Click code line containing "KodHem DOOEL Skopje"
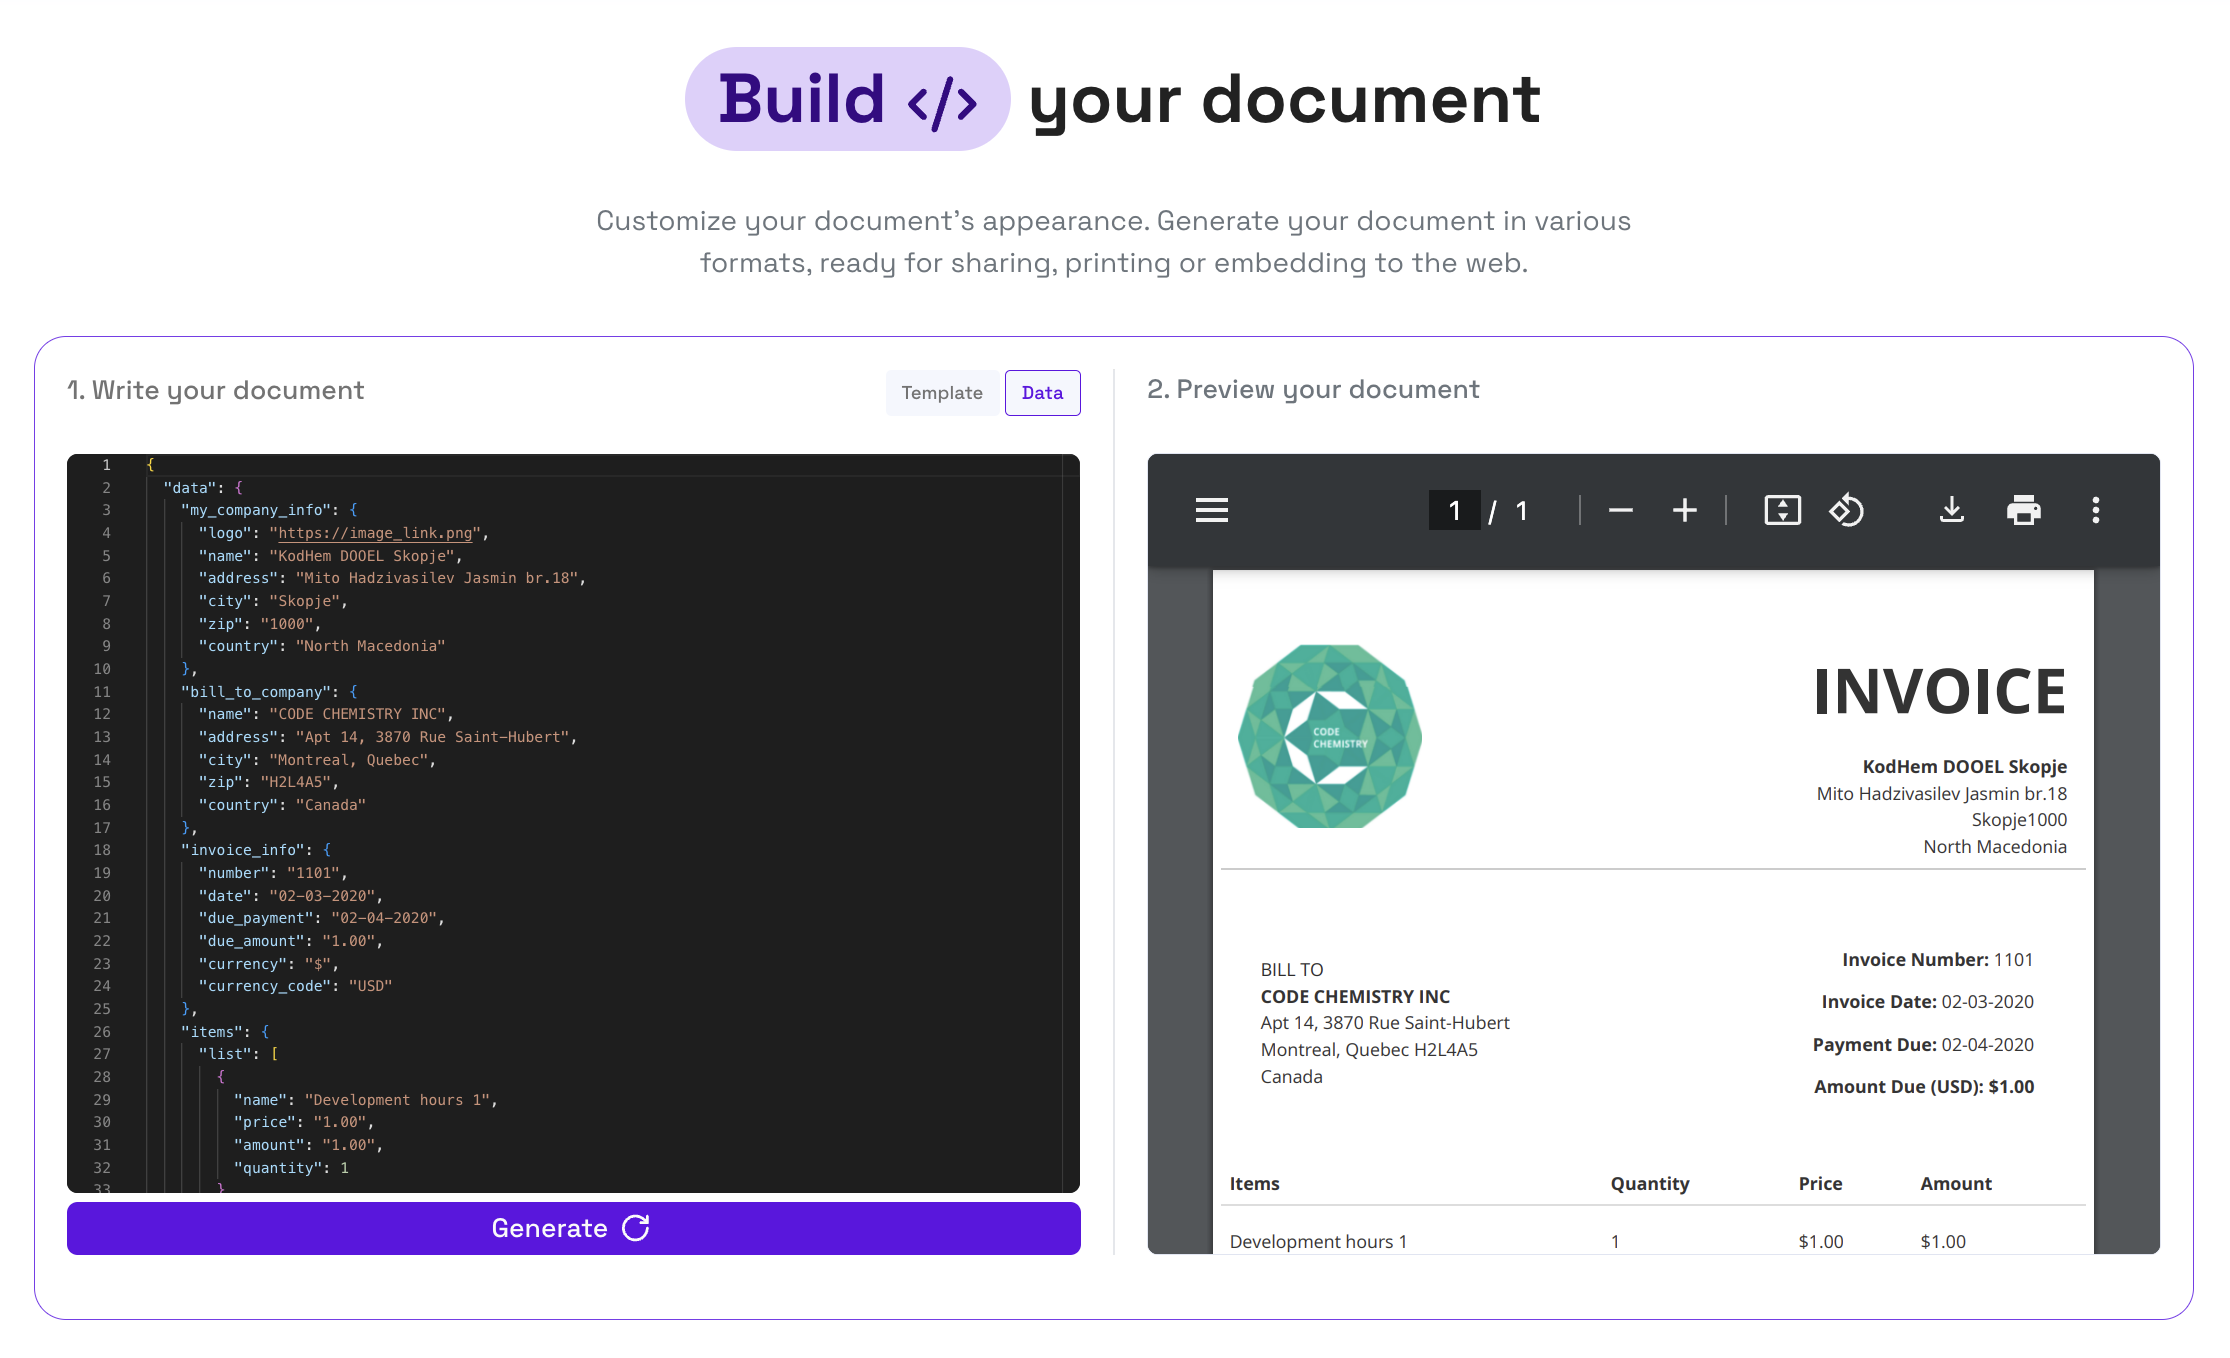 (x=330, y=556)
